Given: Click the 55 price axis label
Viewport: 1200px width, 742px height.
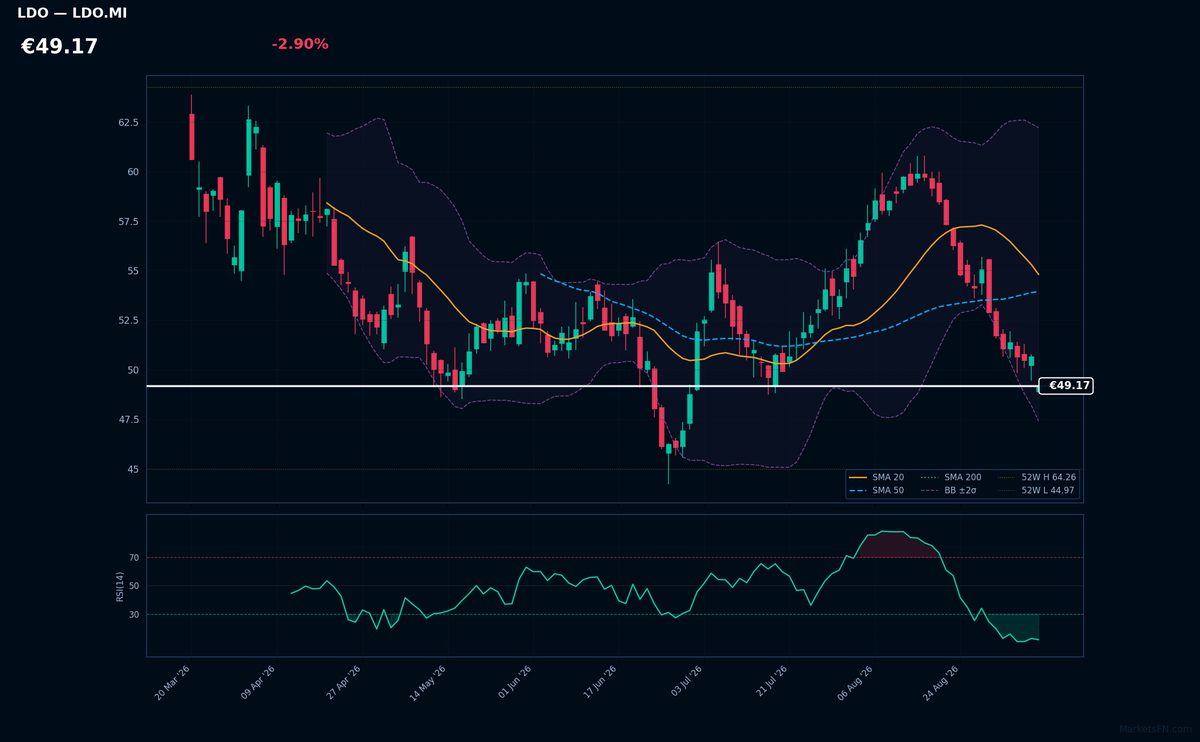Looking at the screenshot, I should [x=133, y=271].
